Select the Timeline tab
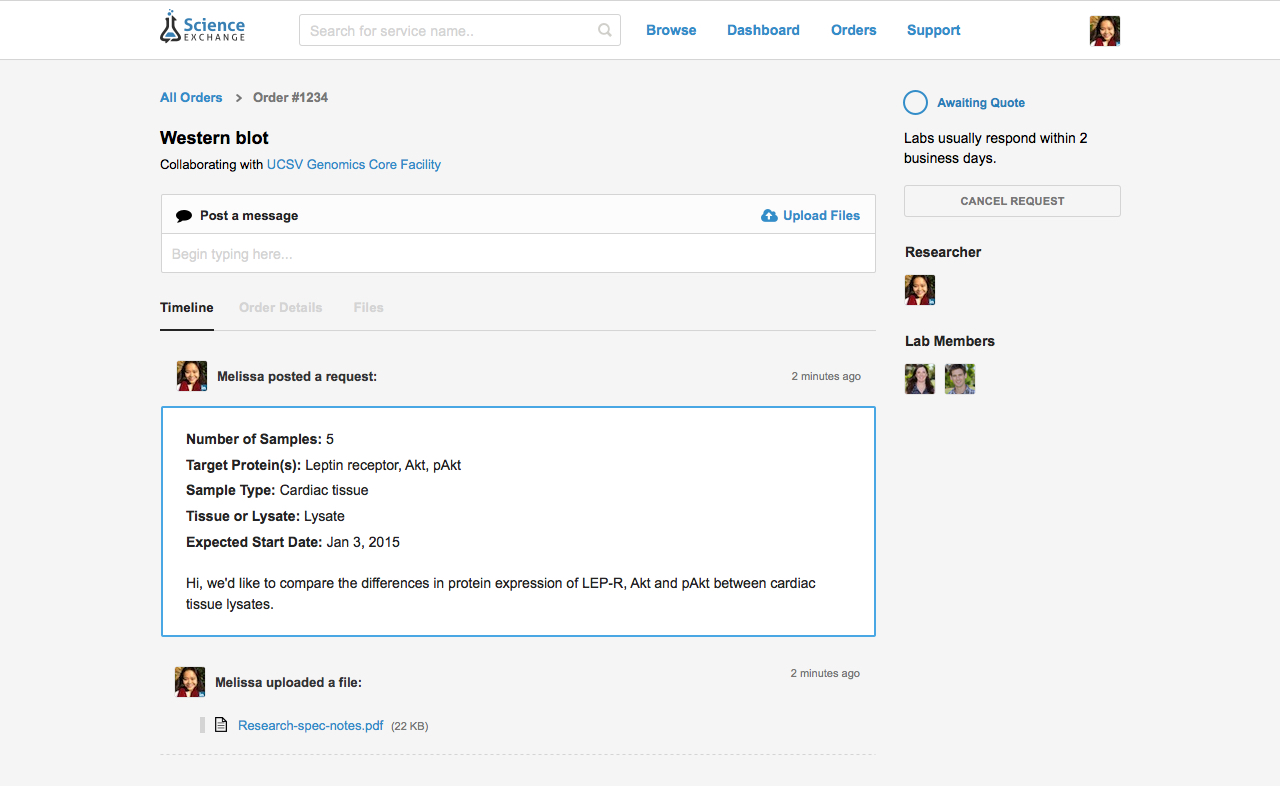The width and height of the screenshot is (1280, 786). pos(186,307)
